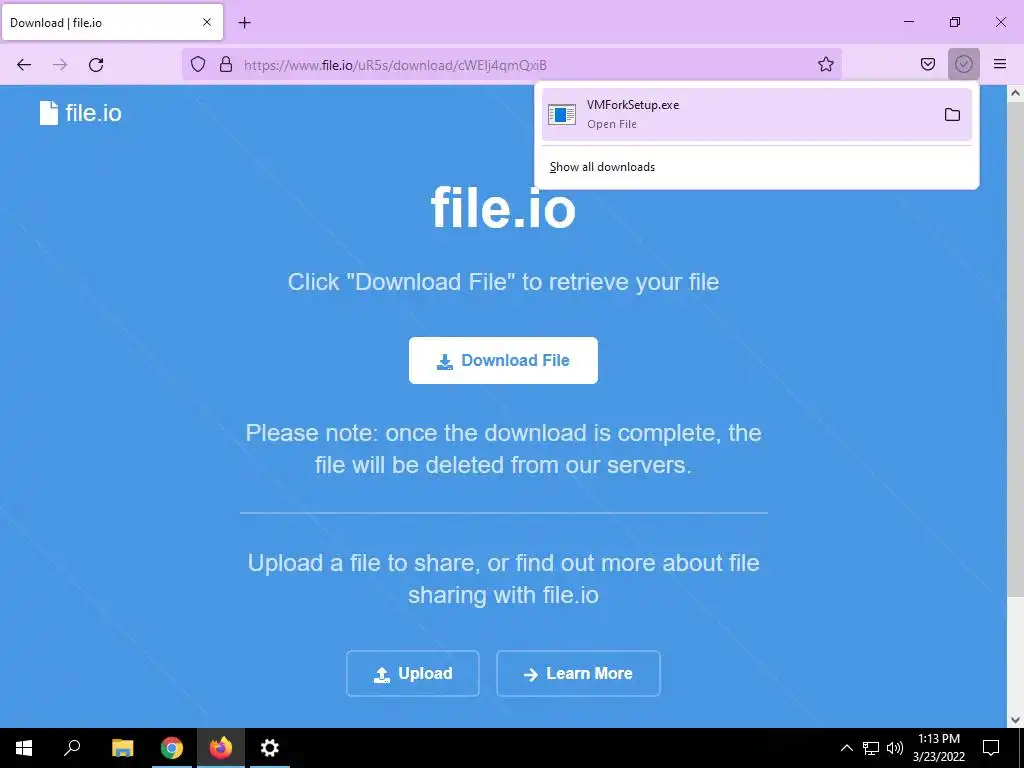1024x768 pixels.
Task: Save page to Pocket
Action: (x=927, y=64)
